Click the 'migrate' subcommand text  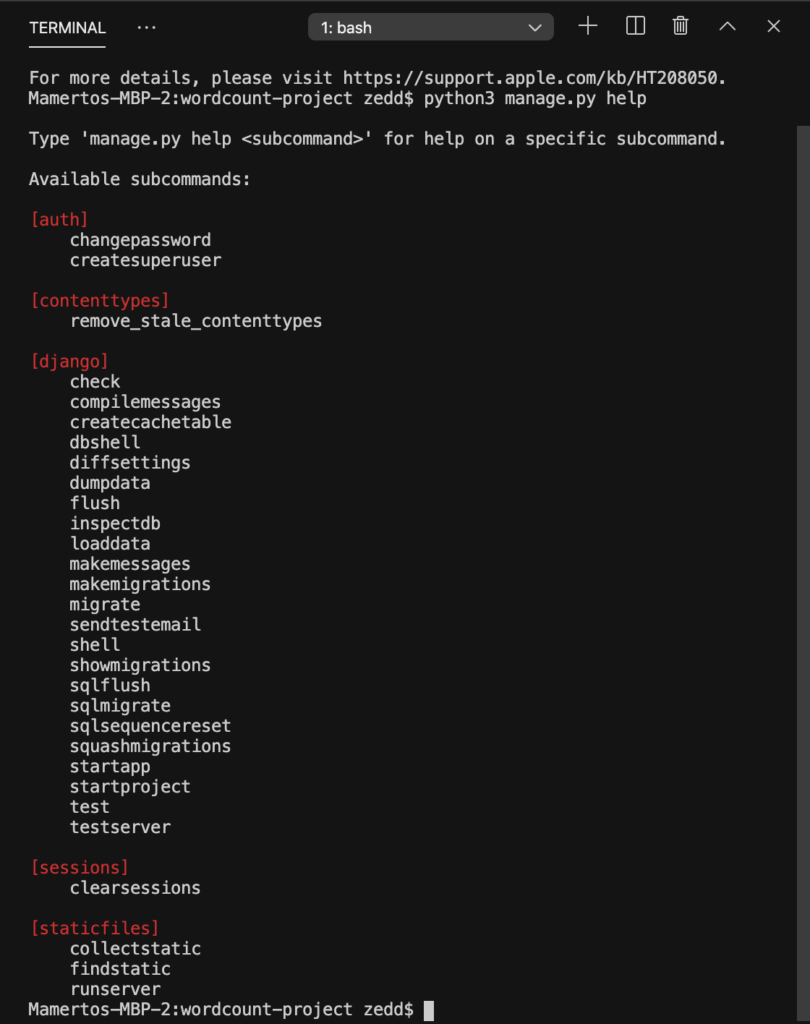click(x=105, y=604)
